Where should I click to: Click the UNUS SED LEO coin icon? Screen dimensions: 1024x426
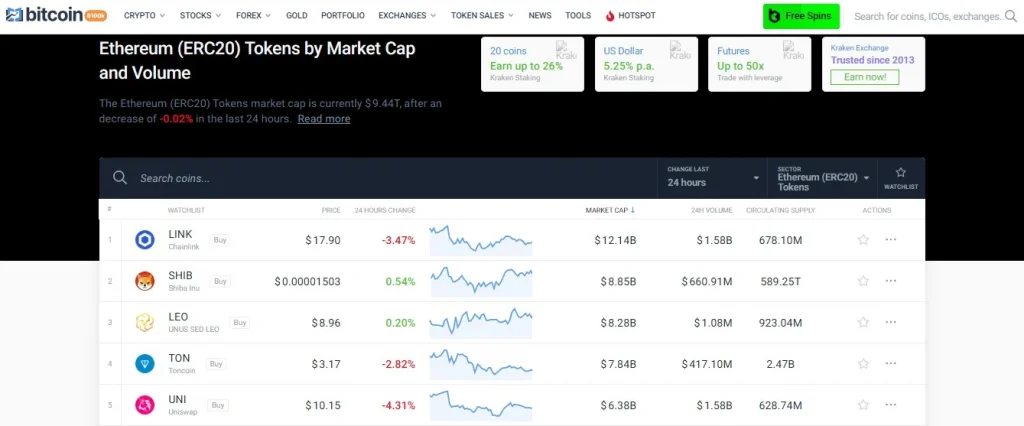(x=144, y=323)
